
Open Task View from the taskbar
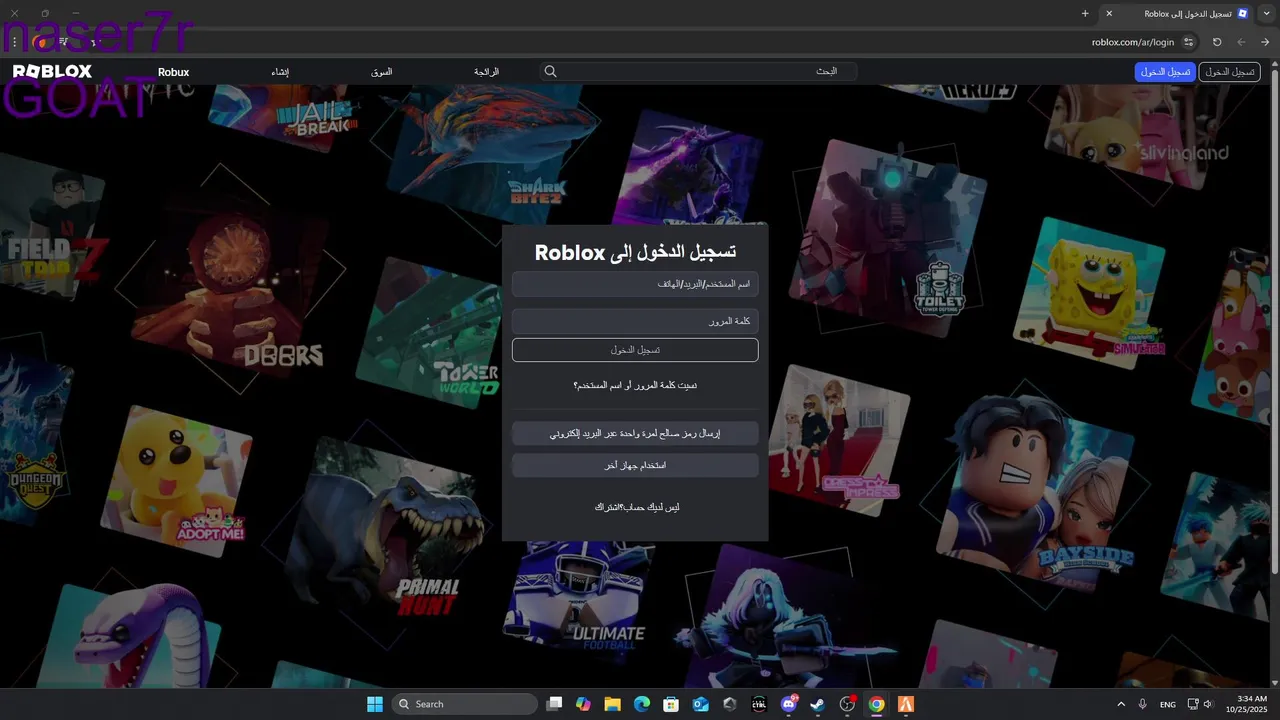tap(554, 704)
